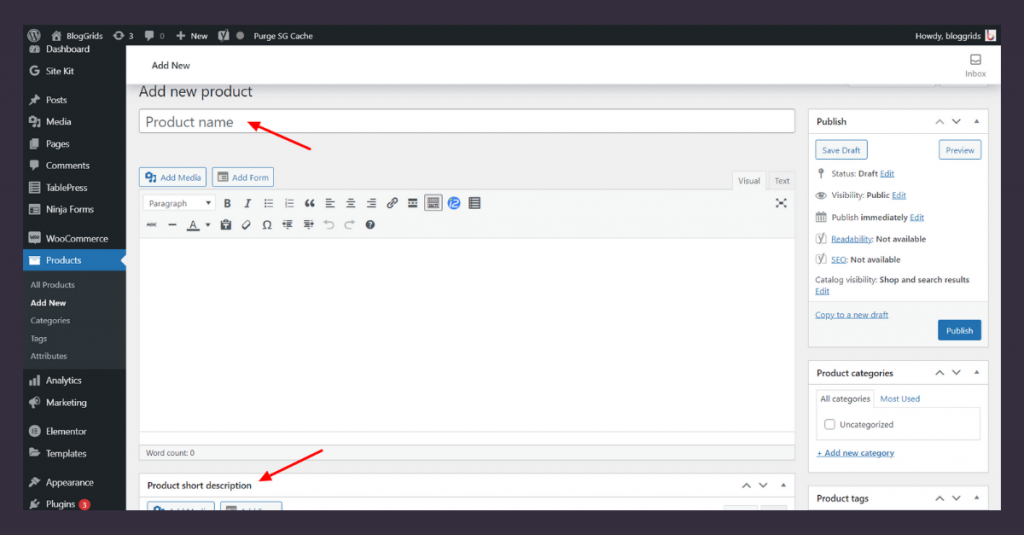Collapse the Product categories panel
Image resolution: width=1024 pixels, height=535 pixels.
[x=977, y=372]
